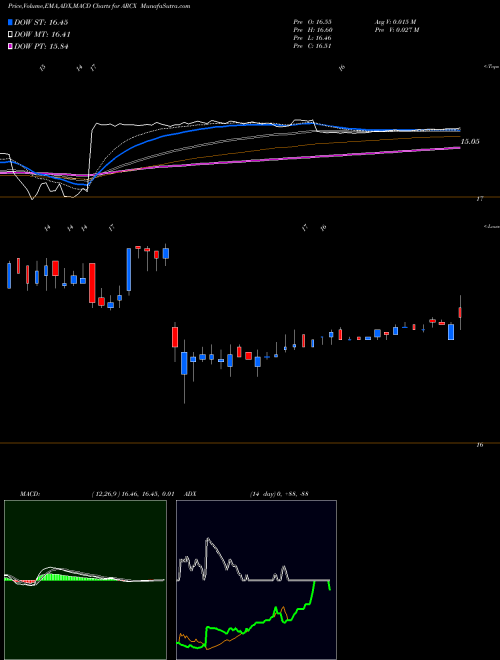Click the tall blue candle before the gap down
The image size is (500, 660).
(x=129, y=269)
